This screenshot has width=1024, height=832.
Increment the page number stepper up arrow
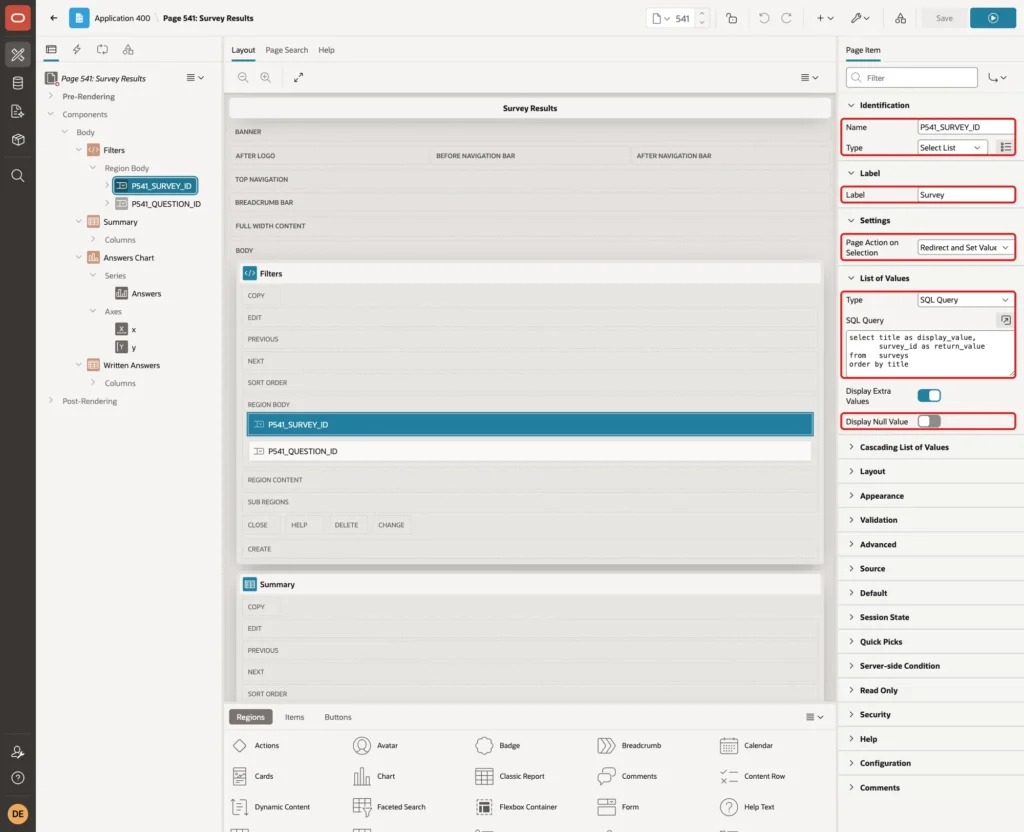pos(702,14)
